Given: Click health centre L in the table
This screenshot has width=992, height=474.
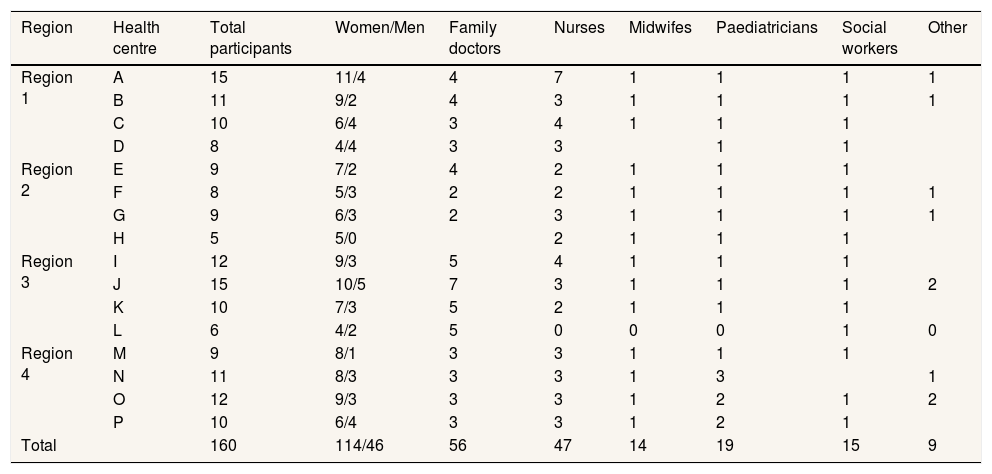Looking at the screenshot, I should tap(119, 331).
